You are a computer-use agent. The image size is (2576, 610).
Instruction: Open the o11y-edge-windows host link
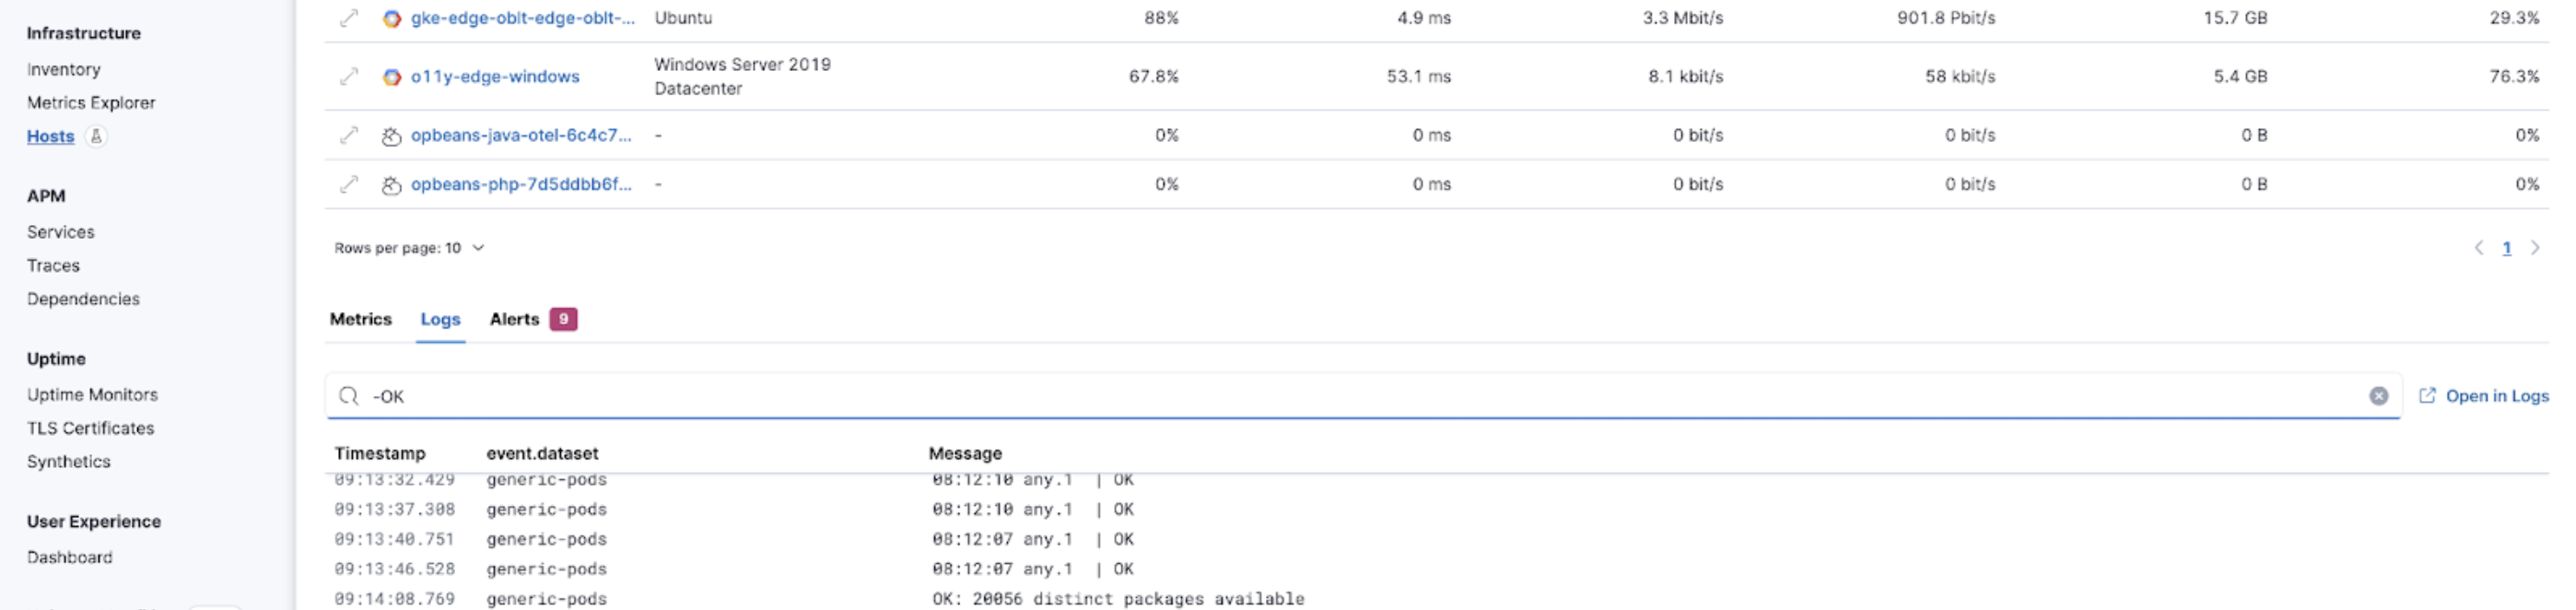[495, 76]
